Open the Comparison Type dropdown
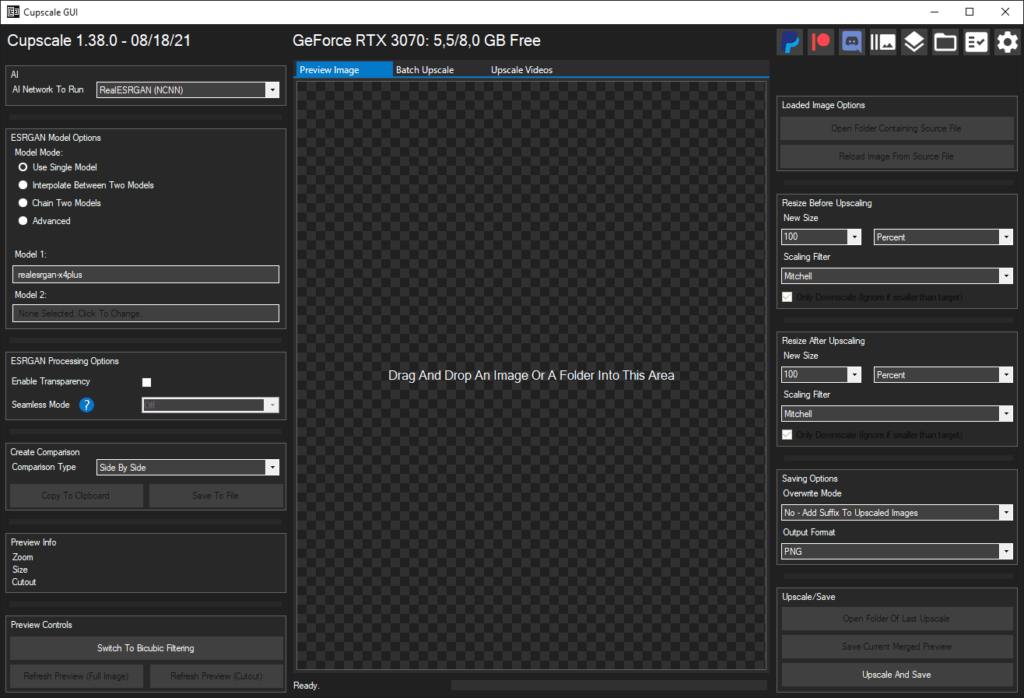 [187, 468]
